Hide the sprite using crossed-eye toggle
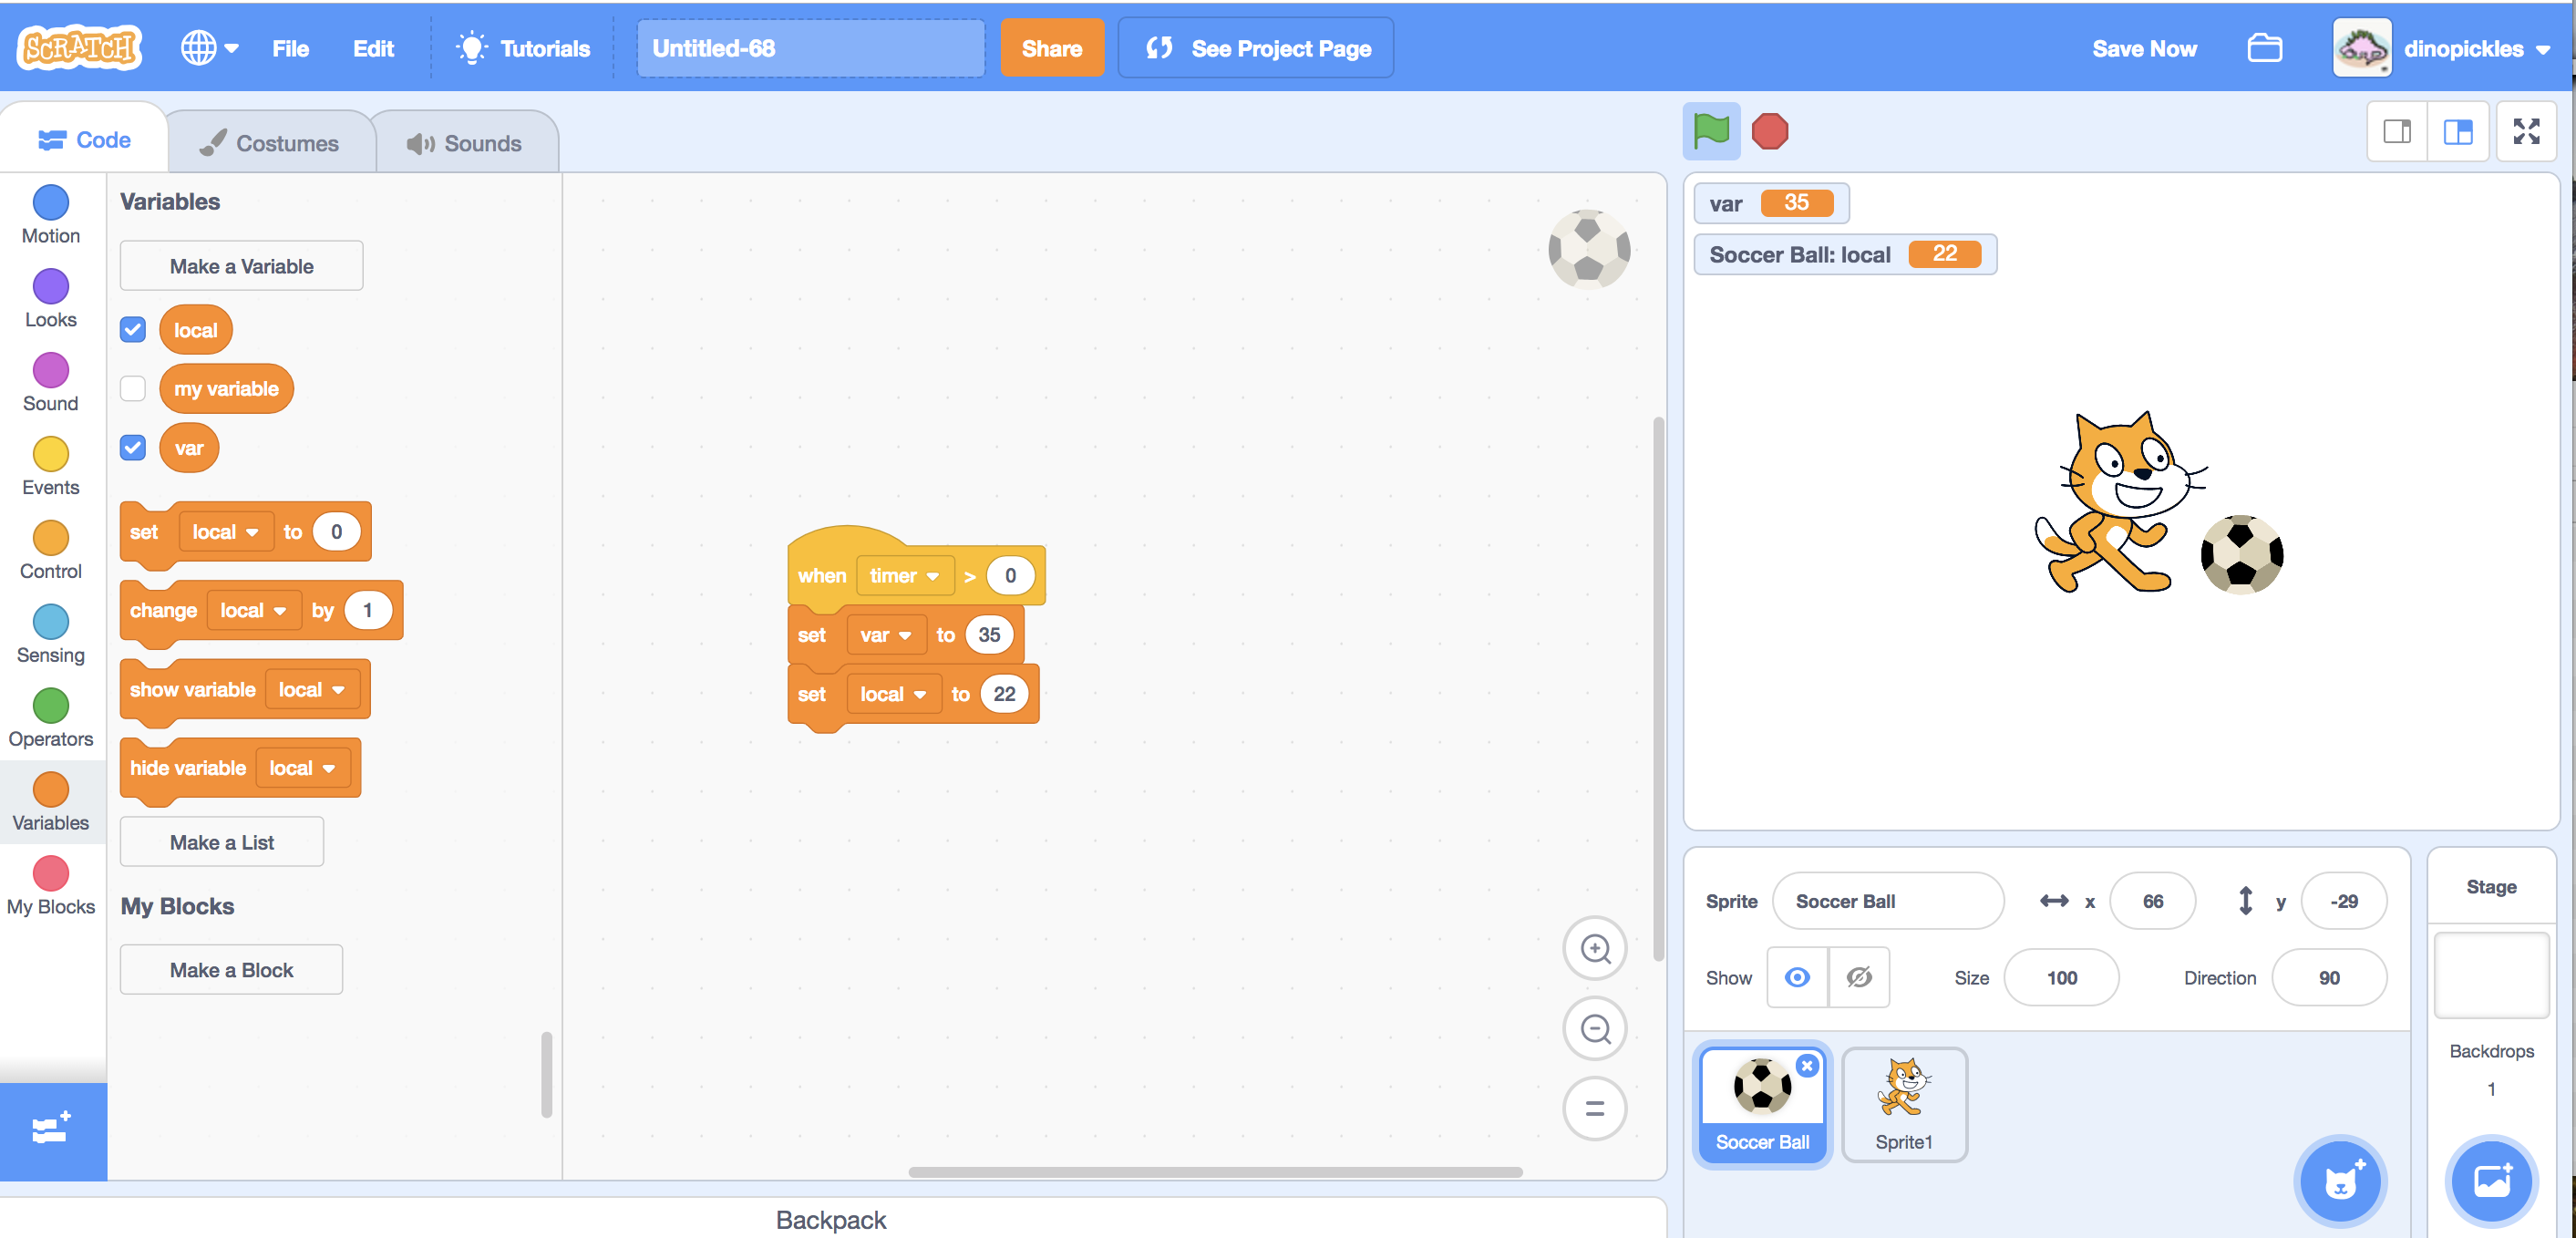Image resolution: width=2576 pixels, height=1238 pixels. click(1858, 977)
